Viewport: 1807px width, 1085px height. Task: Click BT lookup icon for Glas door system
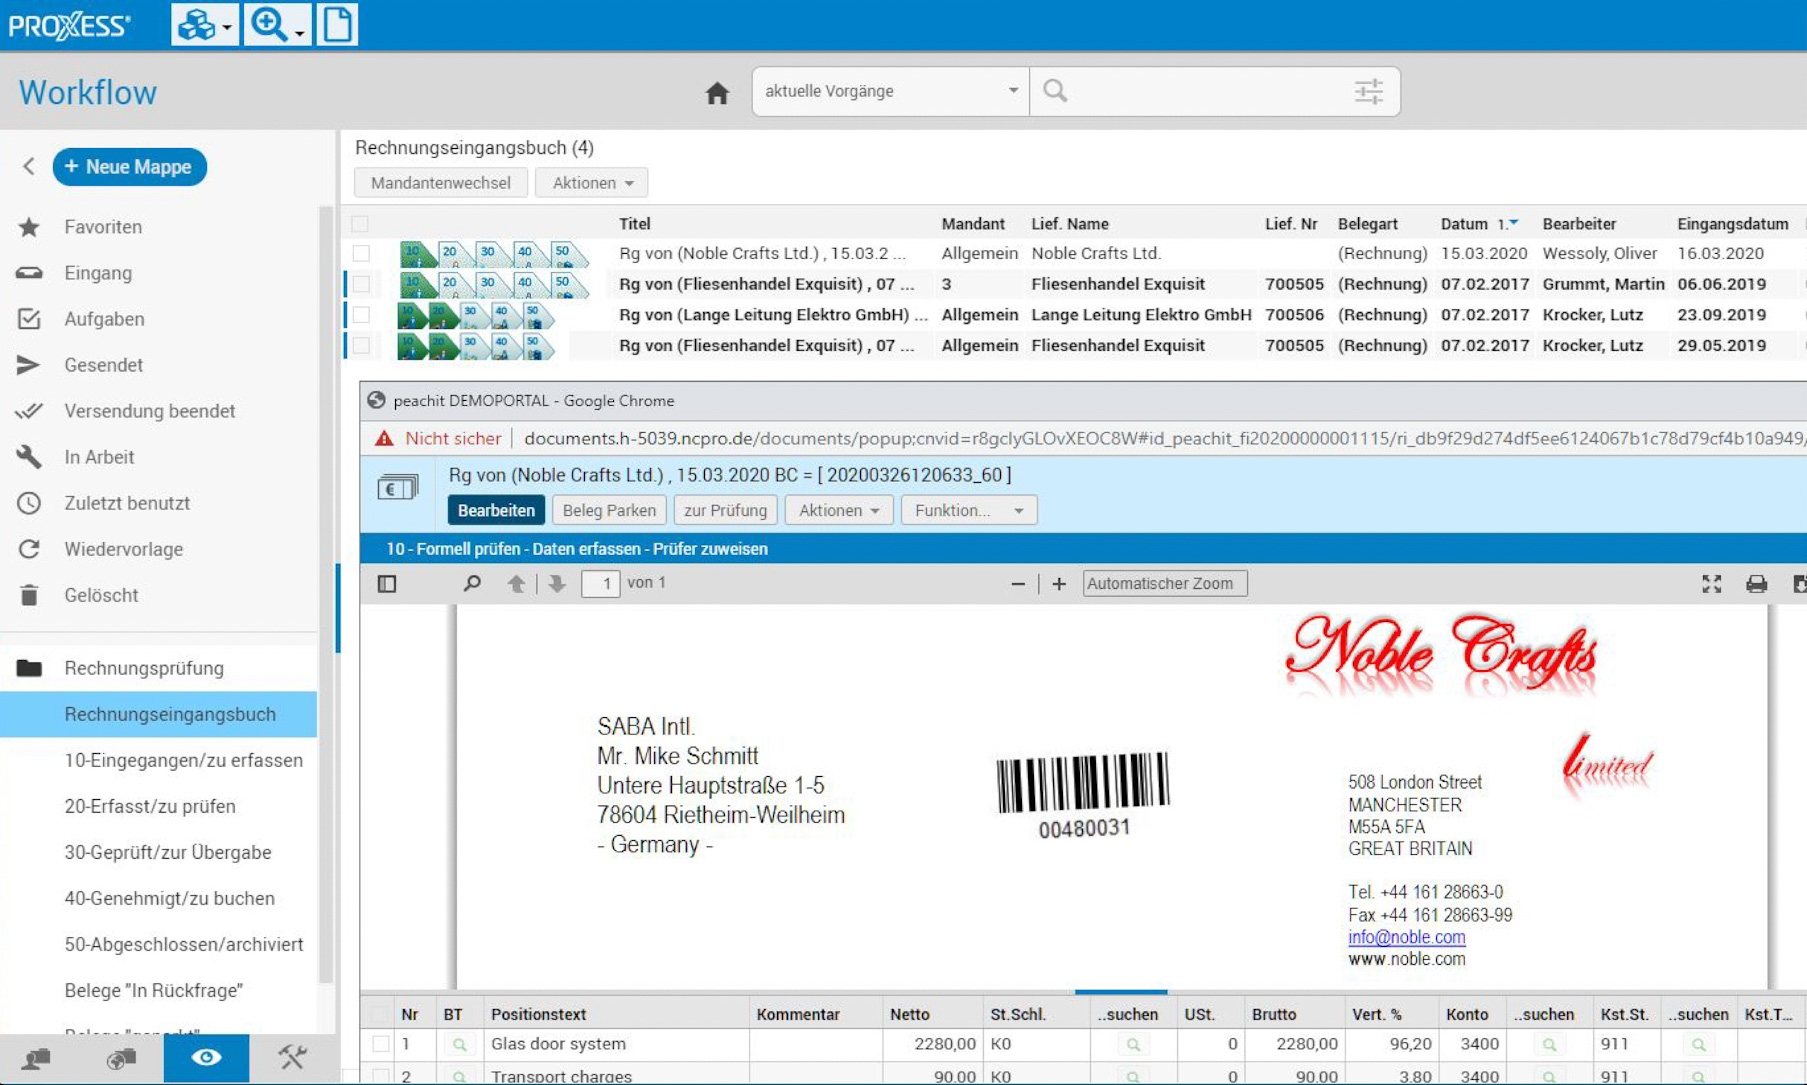click(x=459, y=1045)
